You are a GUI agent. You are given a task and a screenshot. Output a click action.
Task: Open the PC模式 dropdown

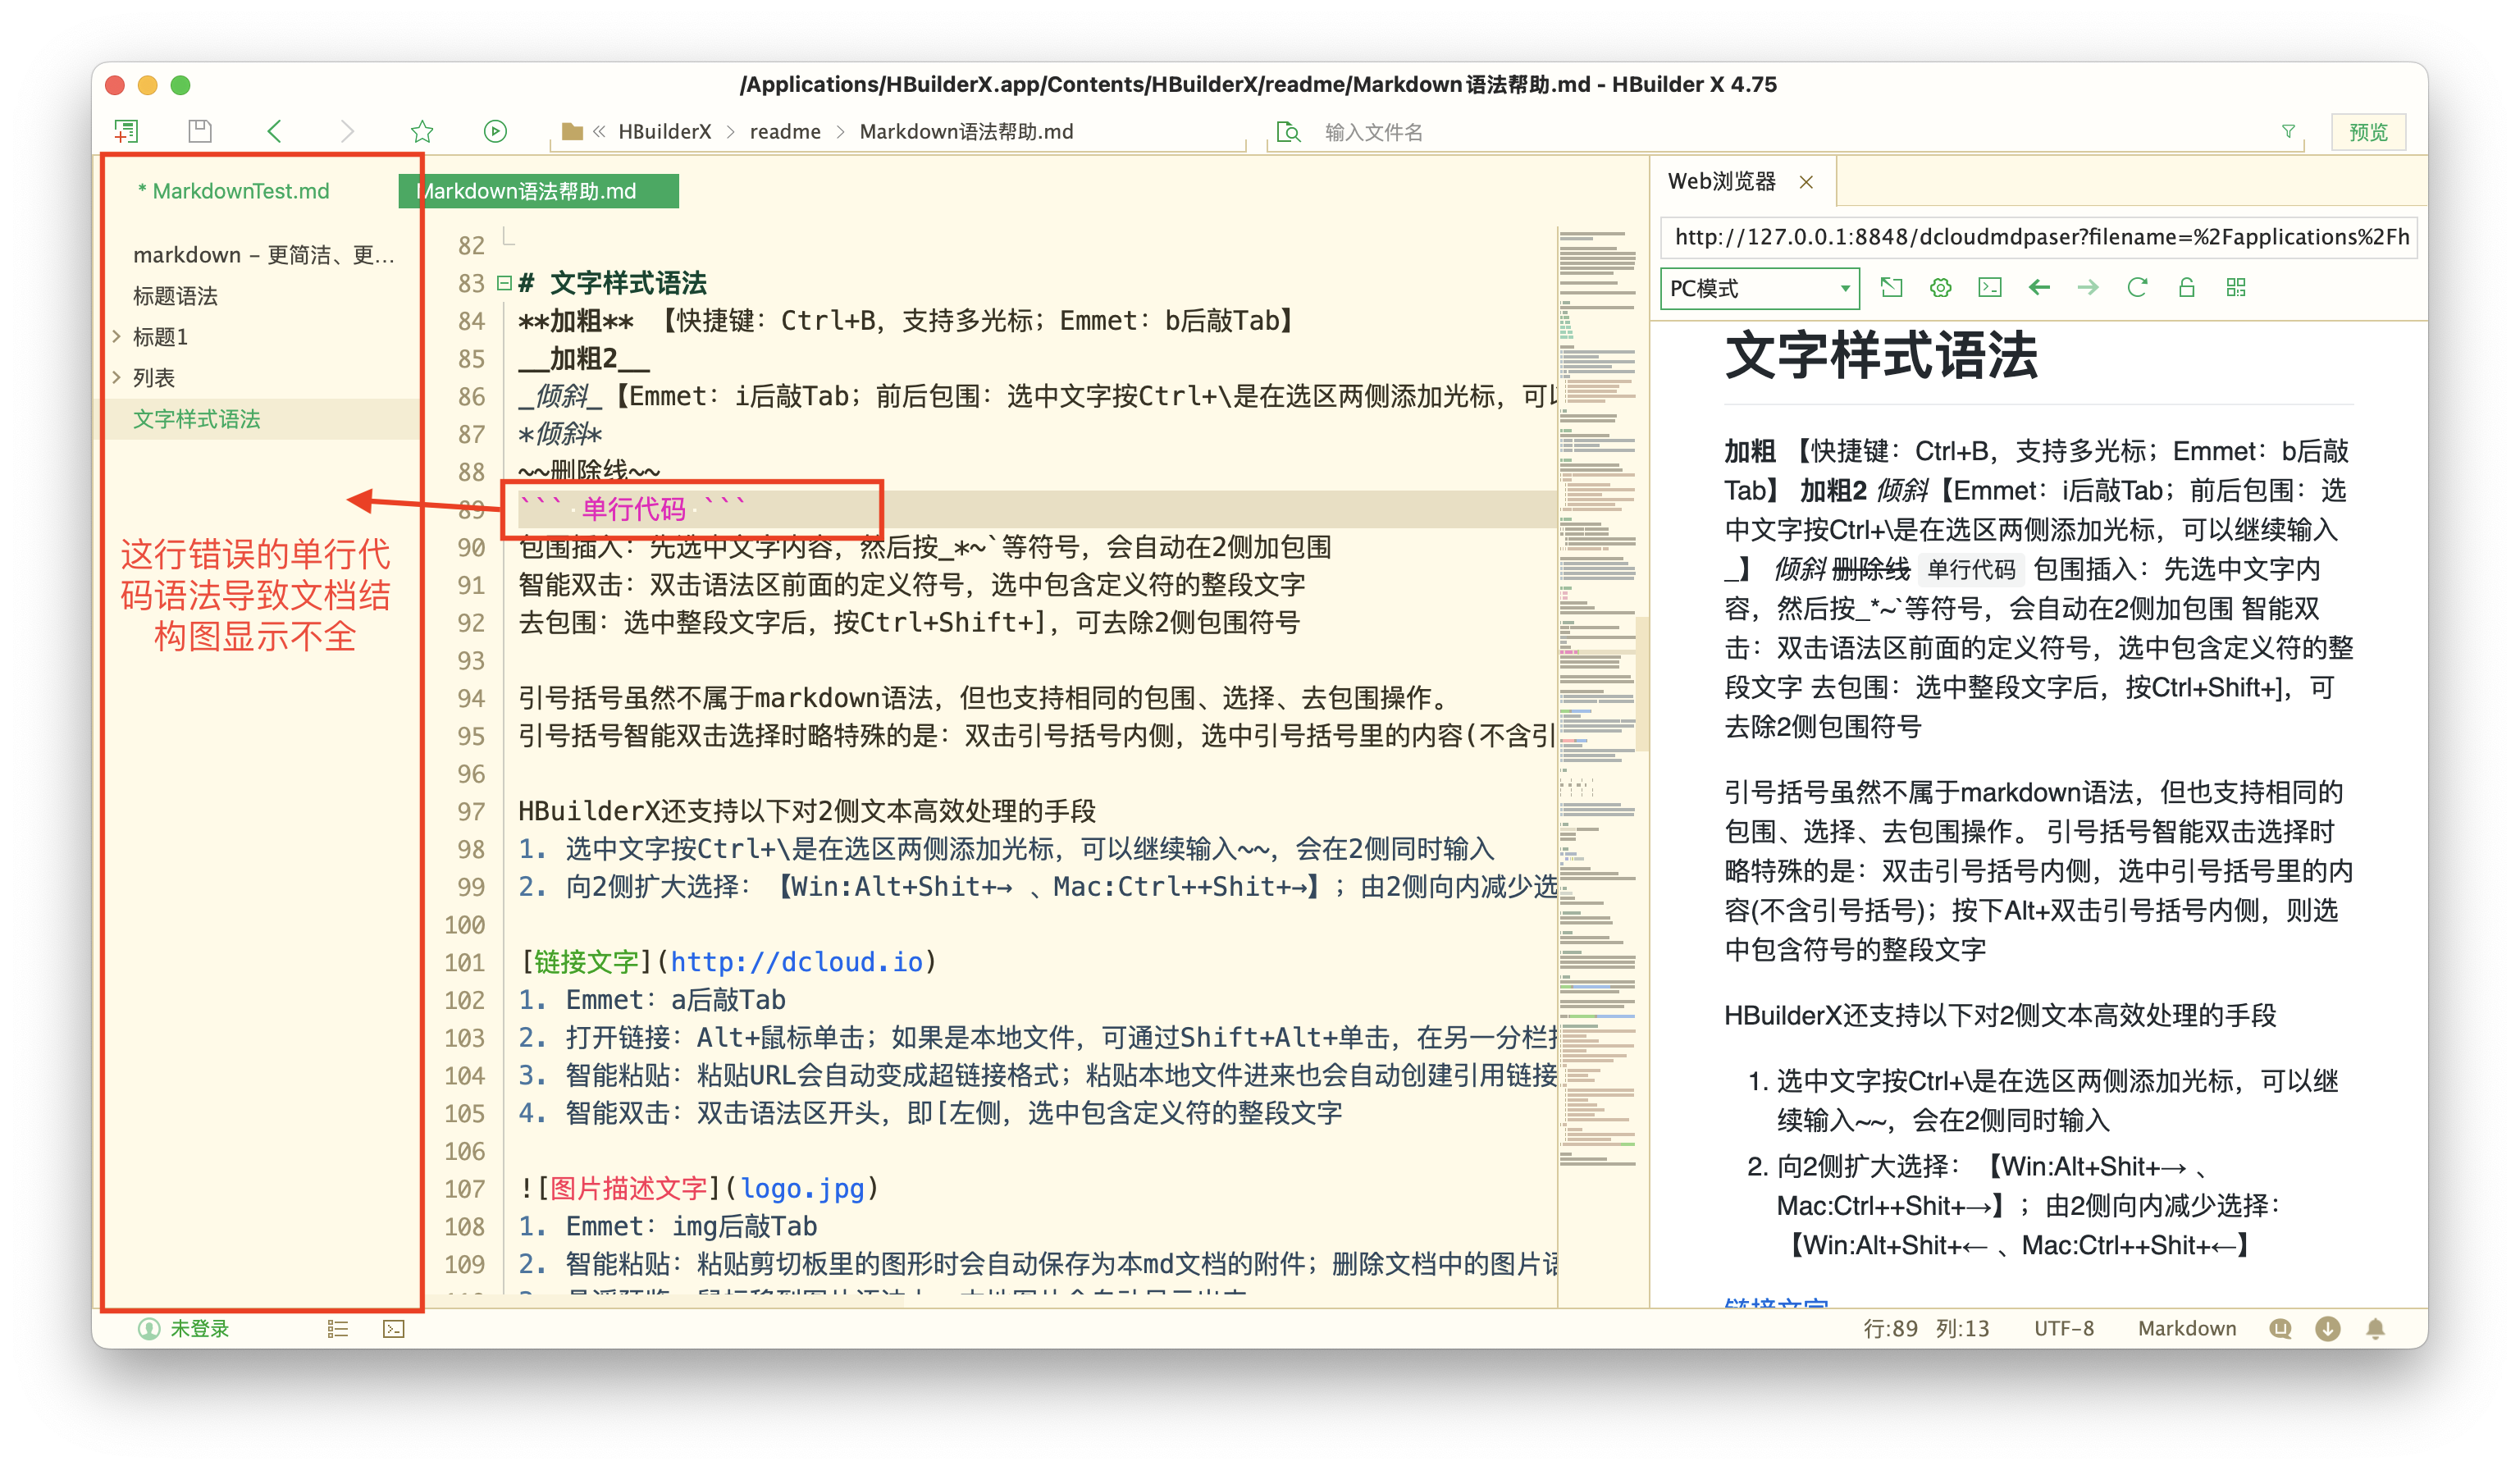[1759, 288]
